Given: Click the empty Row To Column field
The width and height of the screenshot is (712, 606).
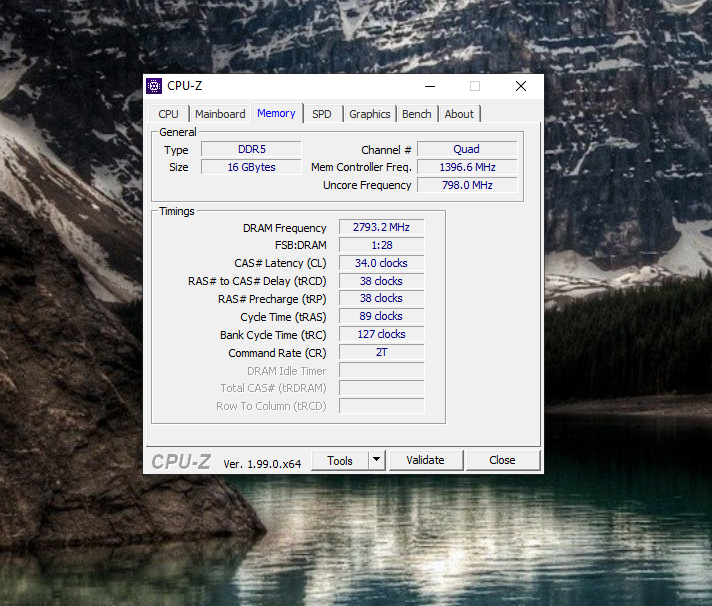Looking at the screenshot, I should pos(381,406).
